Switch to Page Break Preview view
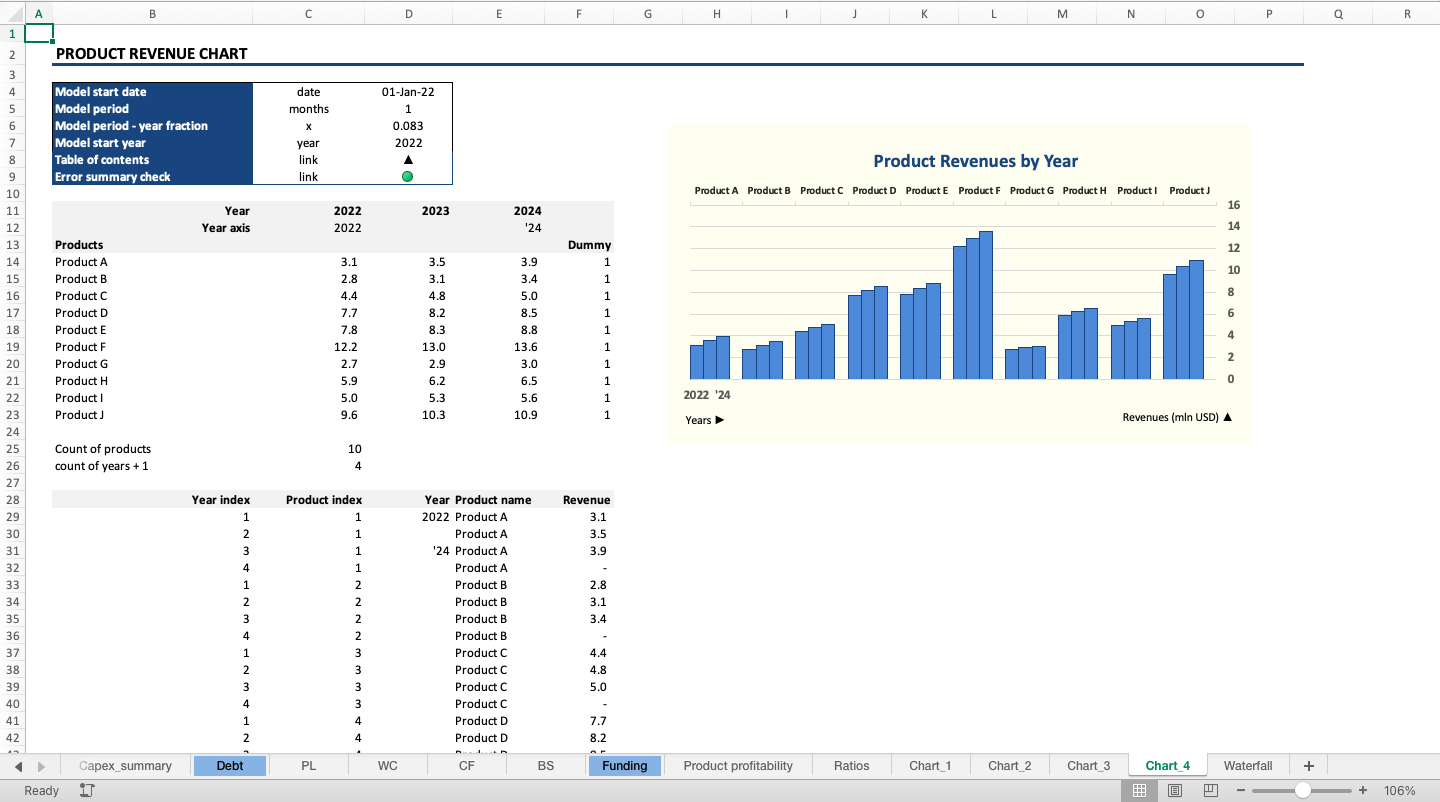1440x802 pixels. click(1211, 790)
